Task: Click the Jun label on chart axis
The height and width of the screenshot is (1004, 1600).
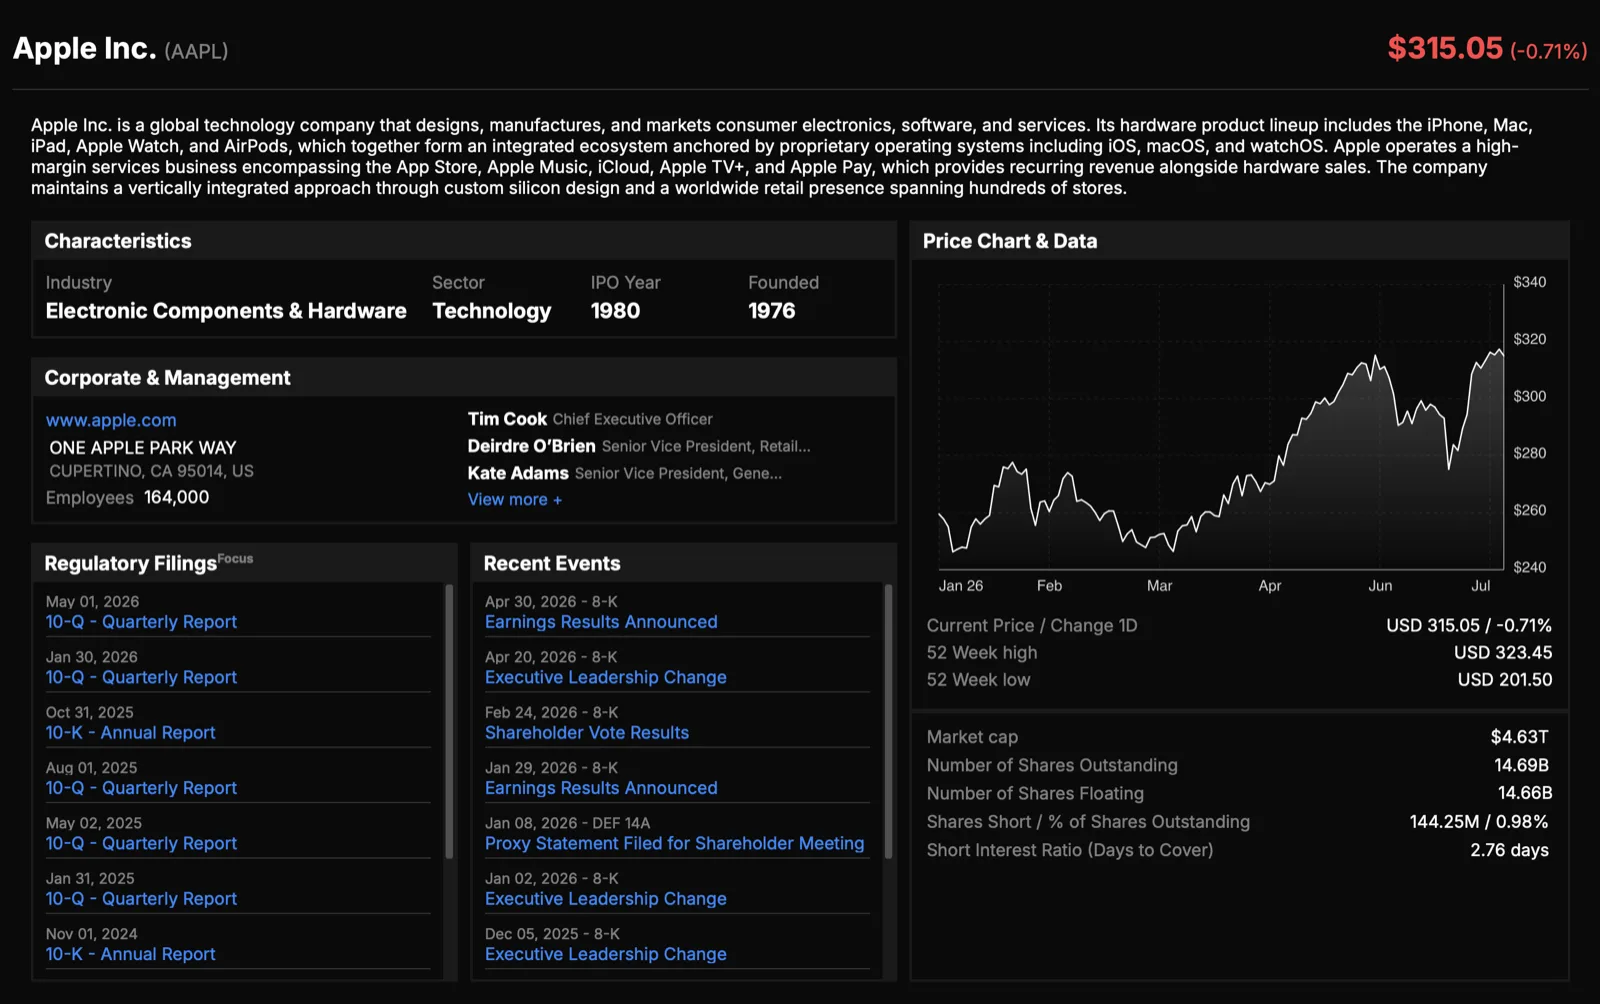Action: [x=1380, y=586]
